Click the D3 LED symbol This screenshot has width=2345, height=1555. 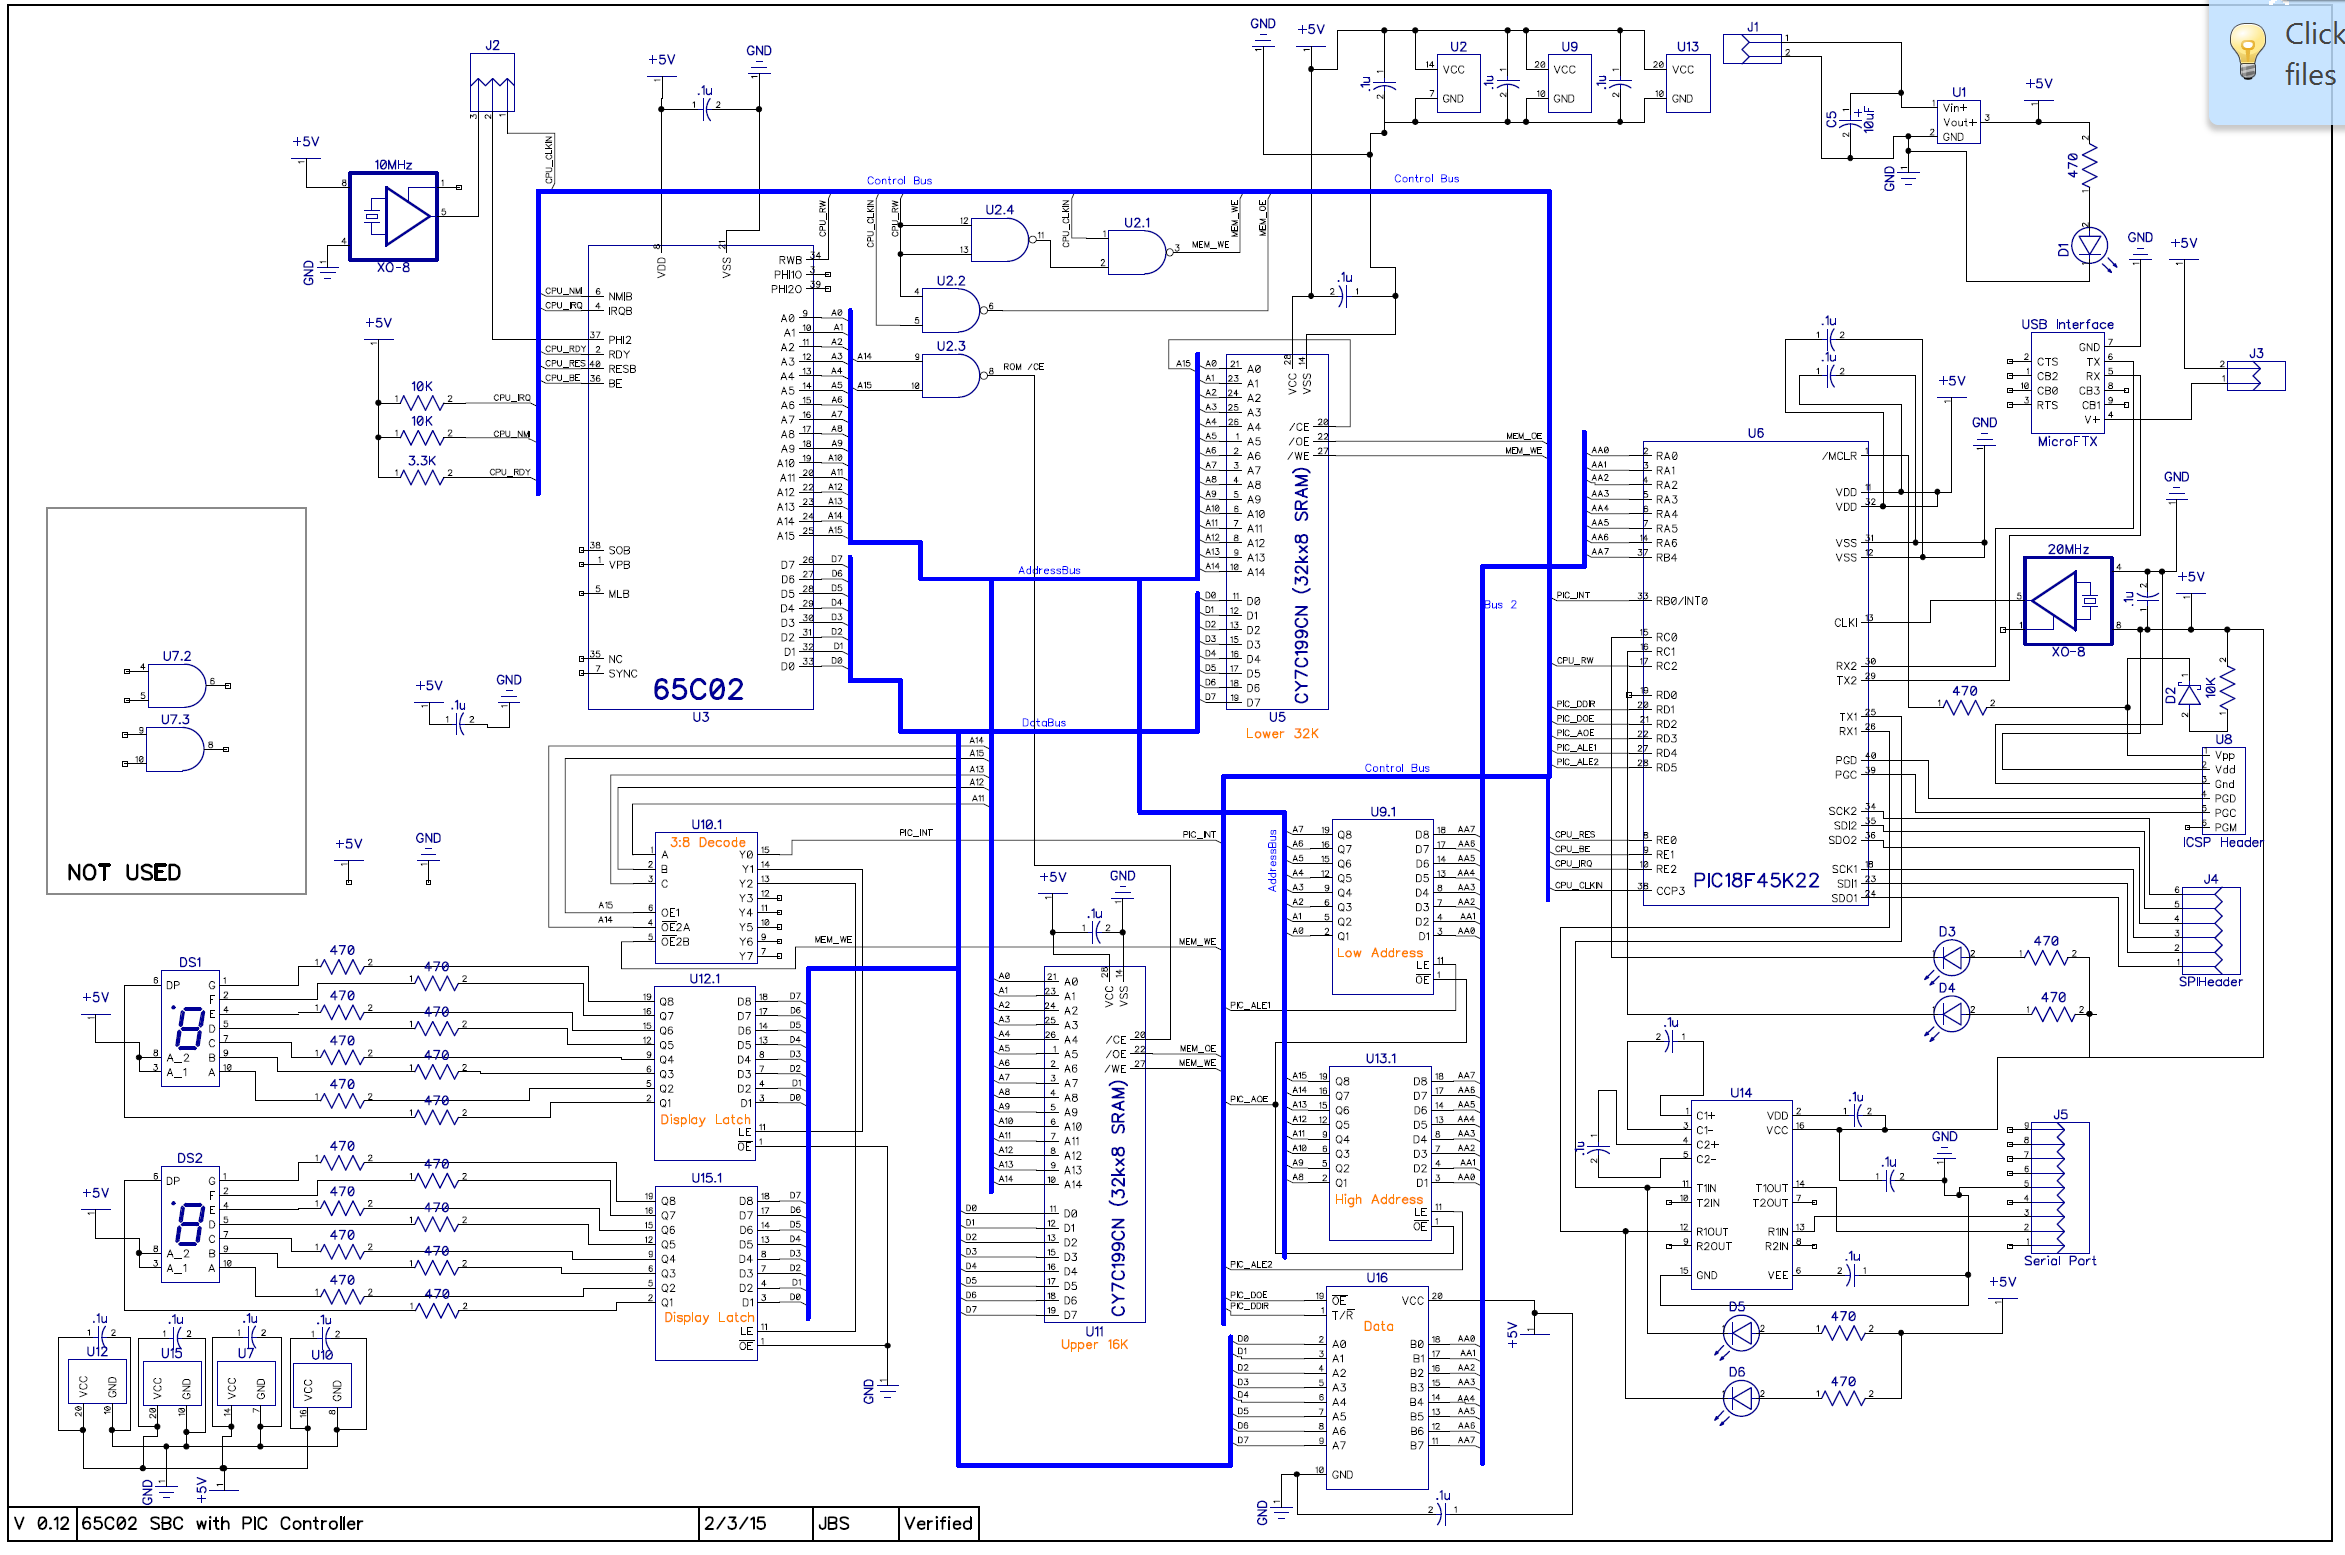click(x=1951, y=958)
